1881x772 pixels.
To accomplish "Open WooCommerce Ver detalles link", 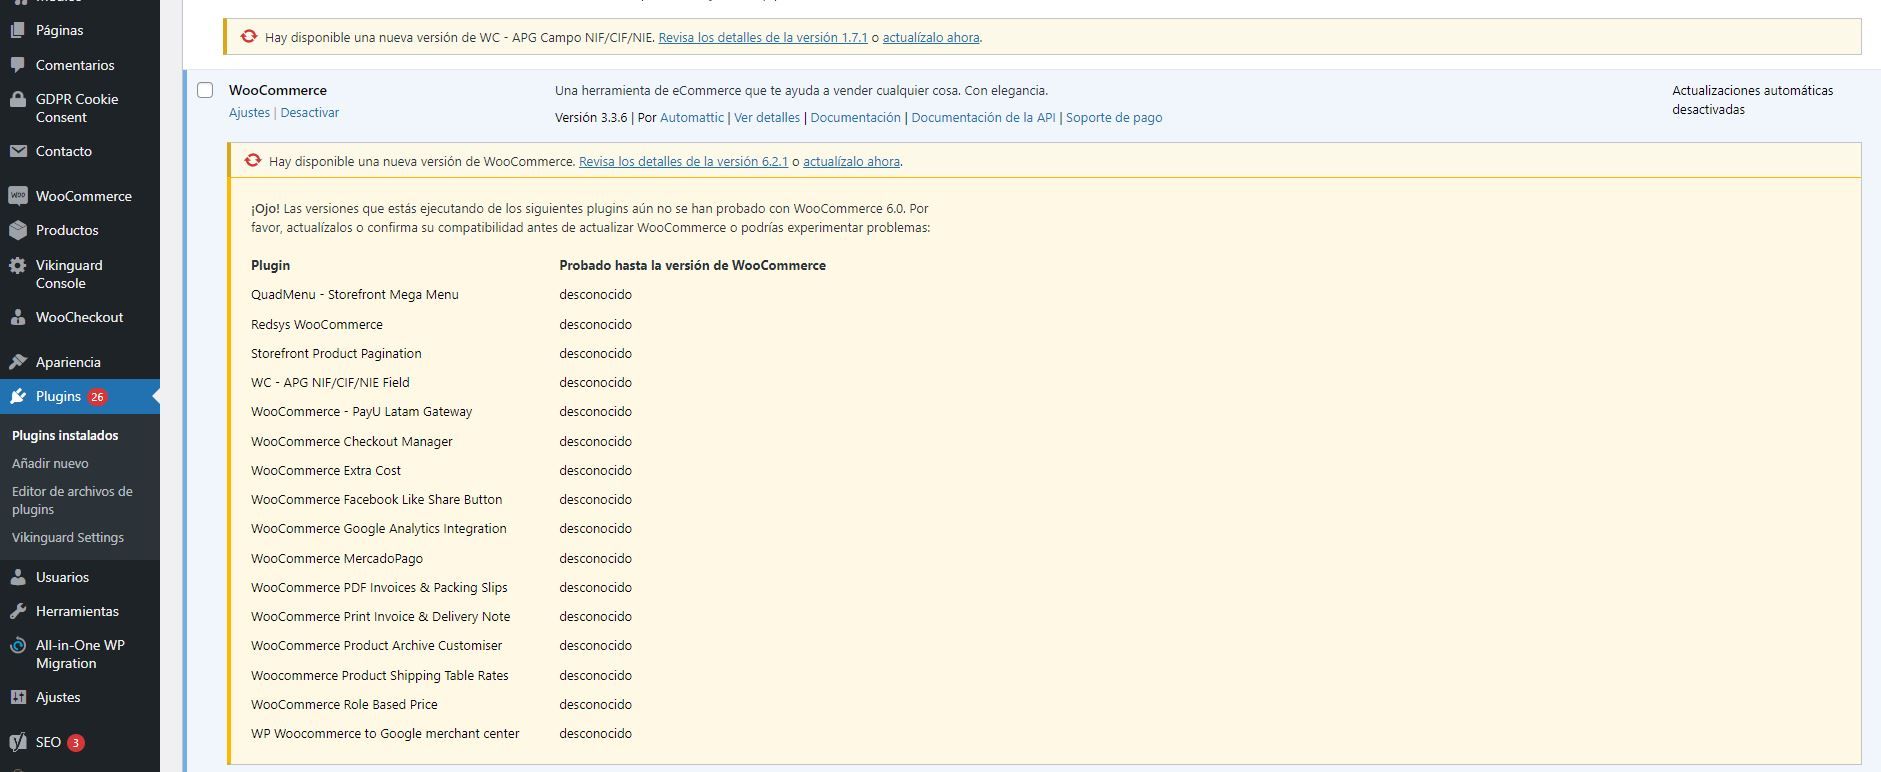I will tap(767, 117).
